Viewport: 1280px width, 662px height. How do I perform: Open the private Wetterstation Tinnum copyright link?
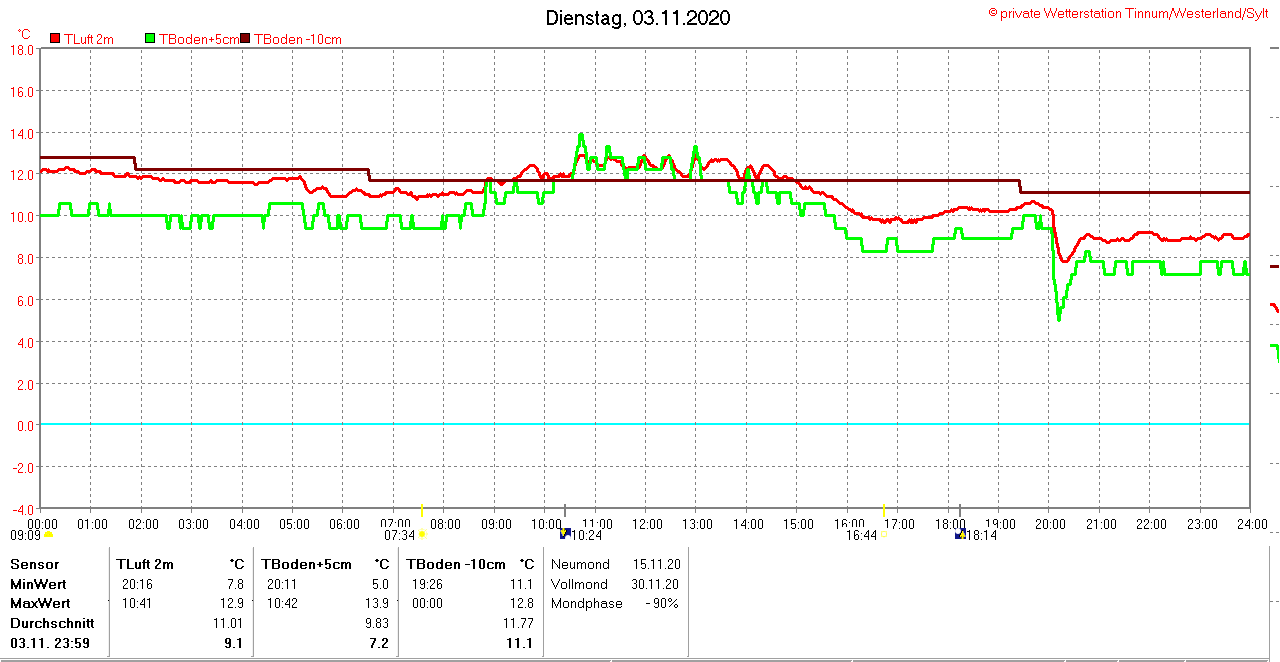(1130, 13)
